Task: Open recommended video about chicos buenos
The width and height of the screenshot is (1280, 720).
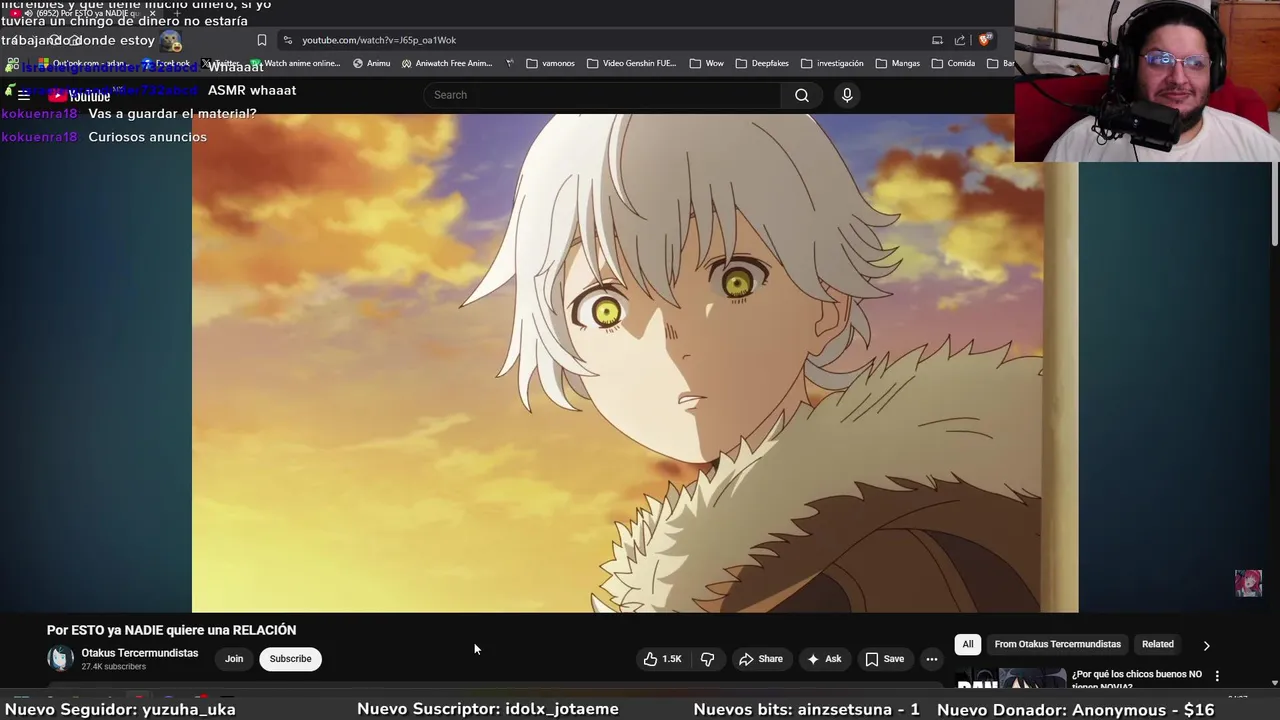Action: tap(1137, 679)
